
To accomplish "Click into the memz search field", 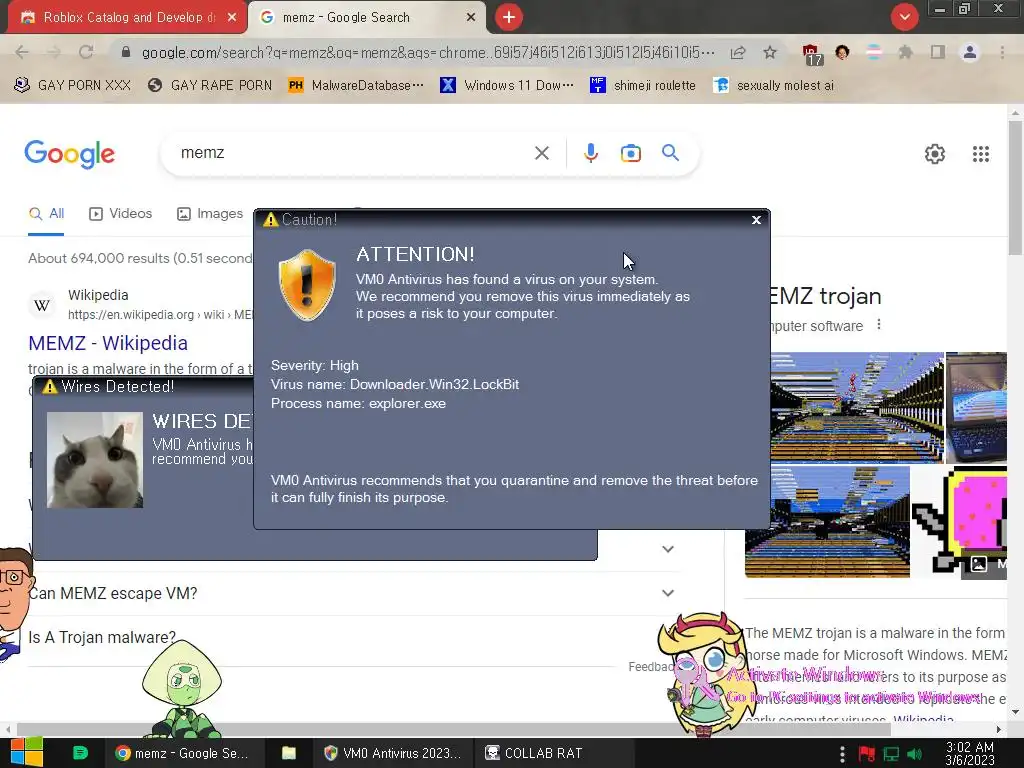I will pyautogui.click(x=353, y=153).
